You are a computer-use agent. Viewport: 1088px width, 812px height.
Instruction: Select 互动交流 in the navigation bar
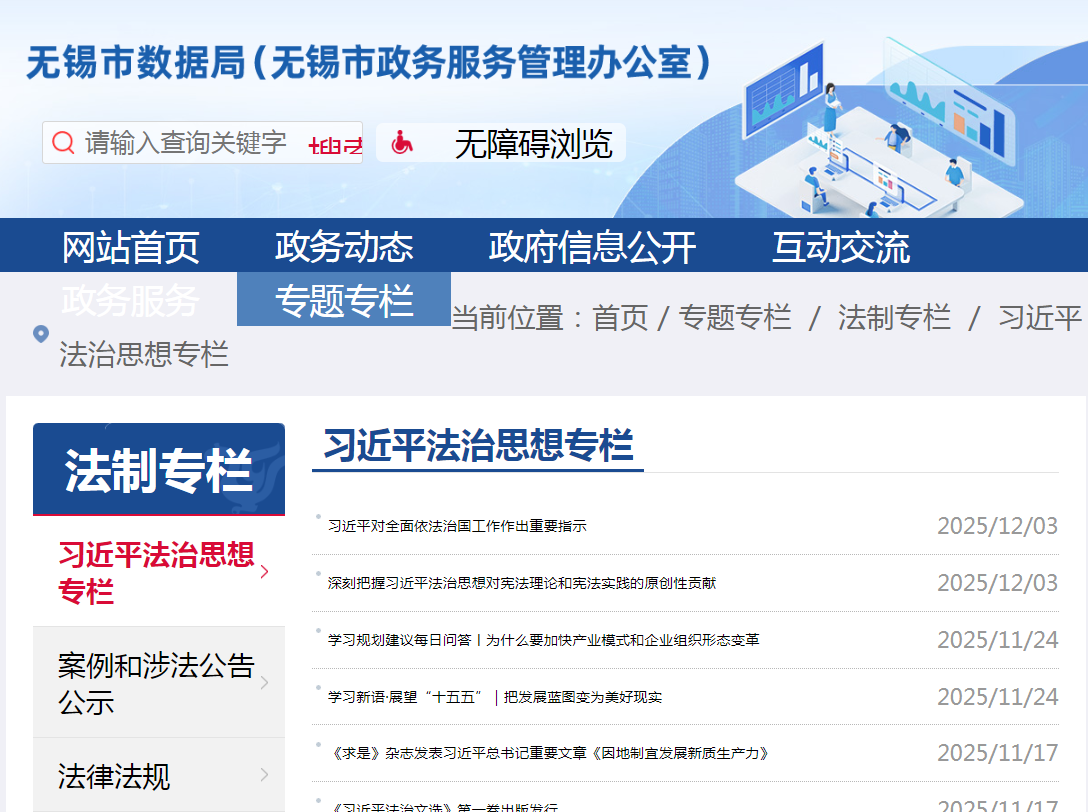[x=840, y=247]
